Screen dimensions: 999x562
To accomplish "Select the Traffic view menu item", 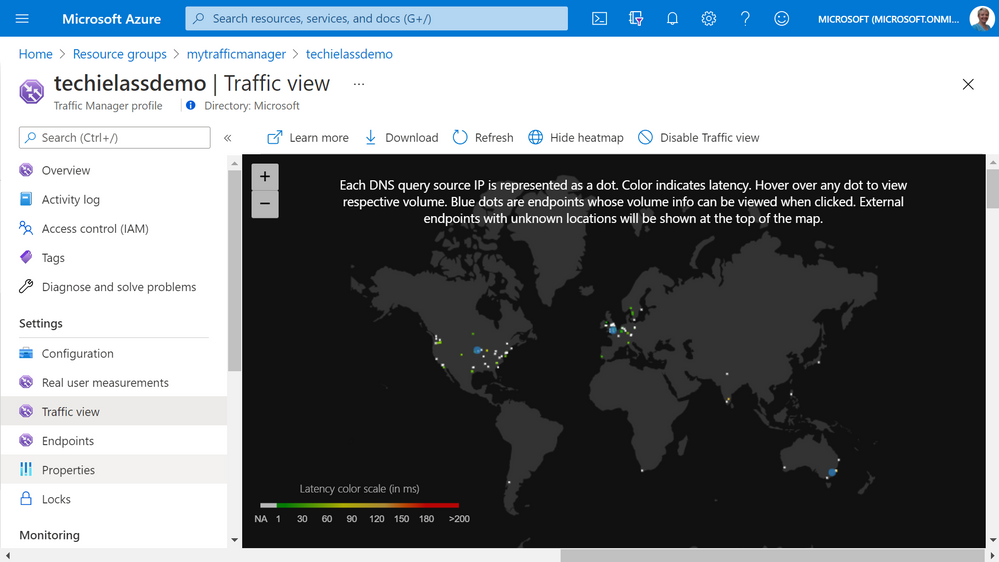I will [114, 412].
